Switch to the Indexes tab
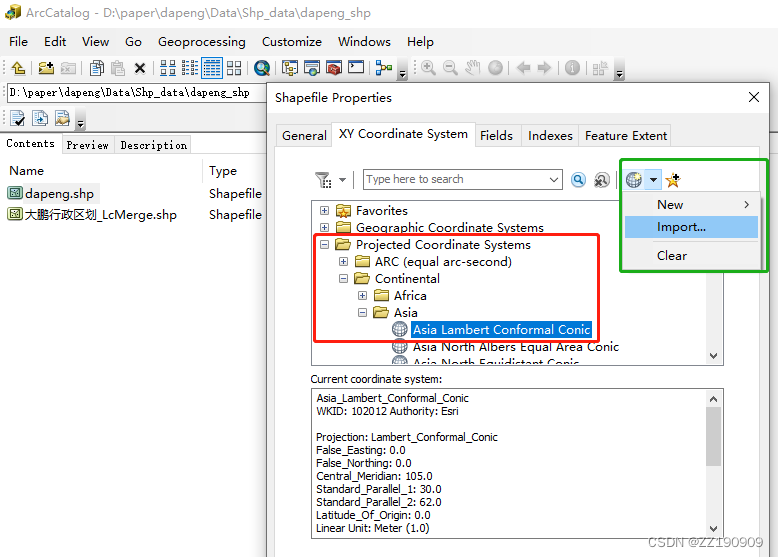 550,135
